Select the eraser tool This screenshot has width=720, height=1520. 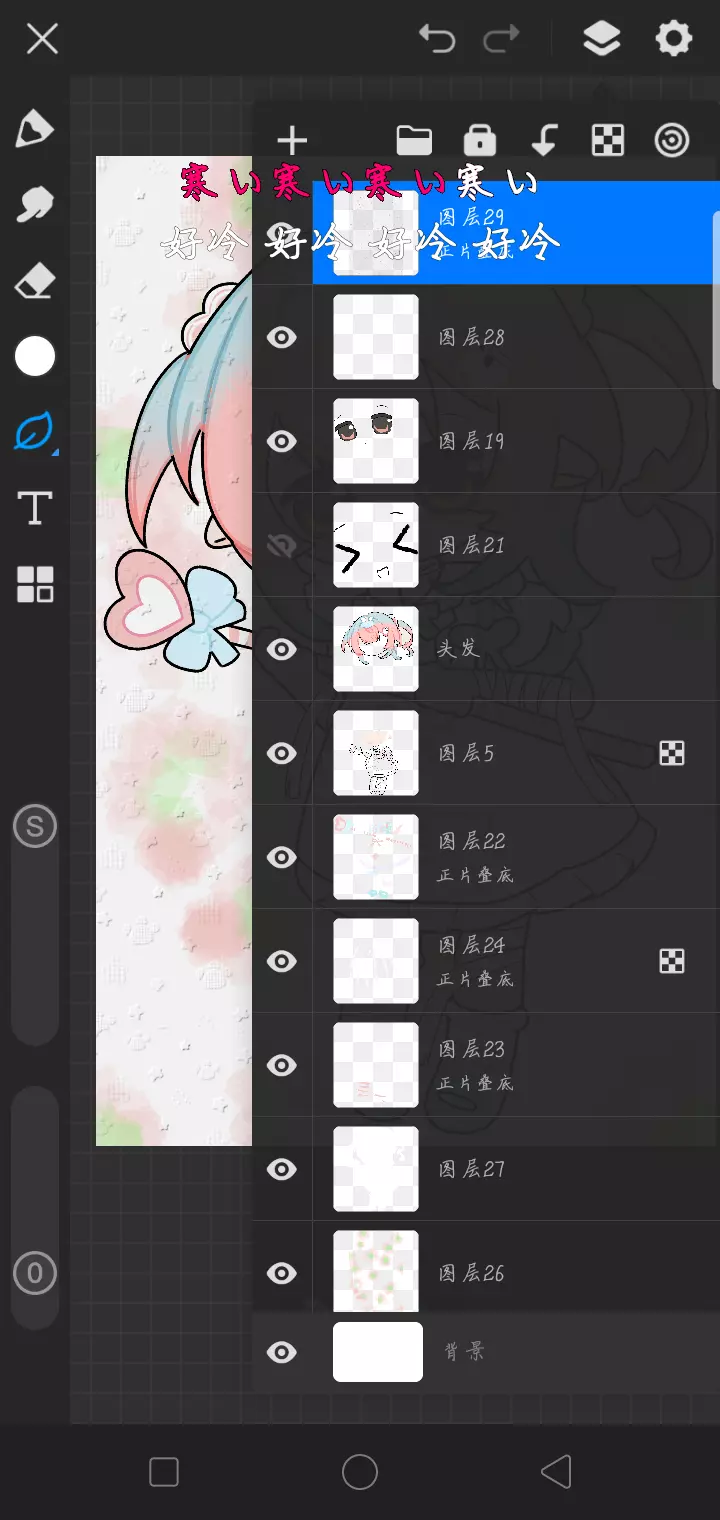[x=34, y=281]
